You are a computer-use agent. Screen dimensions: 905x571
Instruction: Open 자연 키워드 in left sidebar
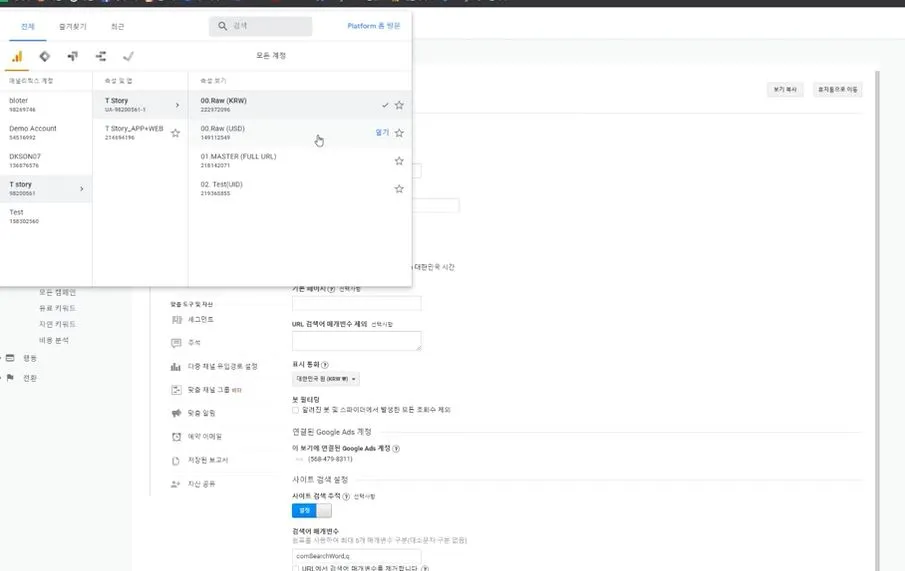pos(57,324)
